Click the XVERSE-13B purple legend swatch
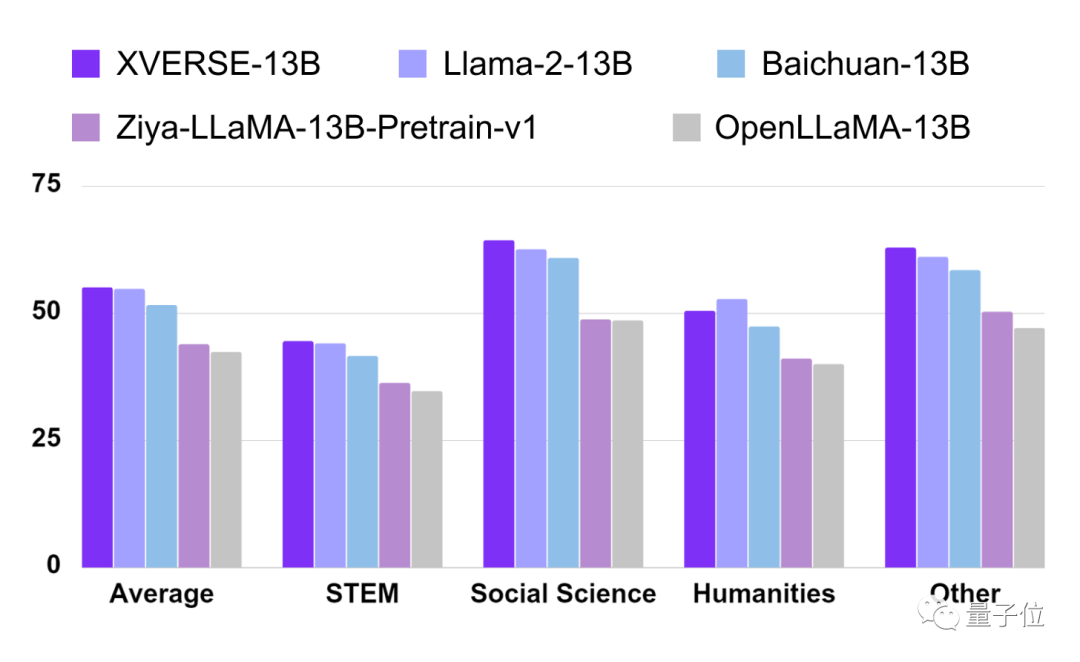This screenshot has height=662, width=1080. (85, 63)
